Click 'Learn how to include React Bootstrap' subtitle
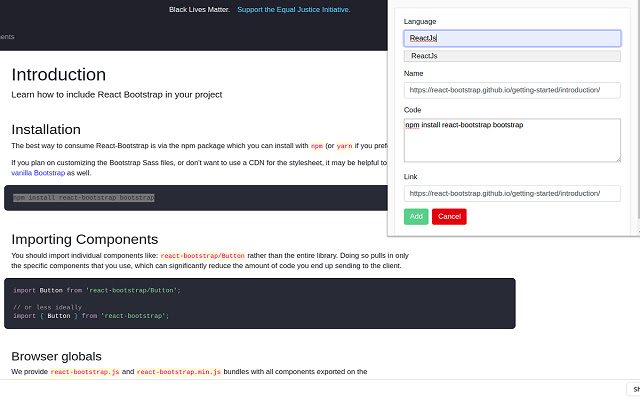 point(117,95)
